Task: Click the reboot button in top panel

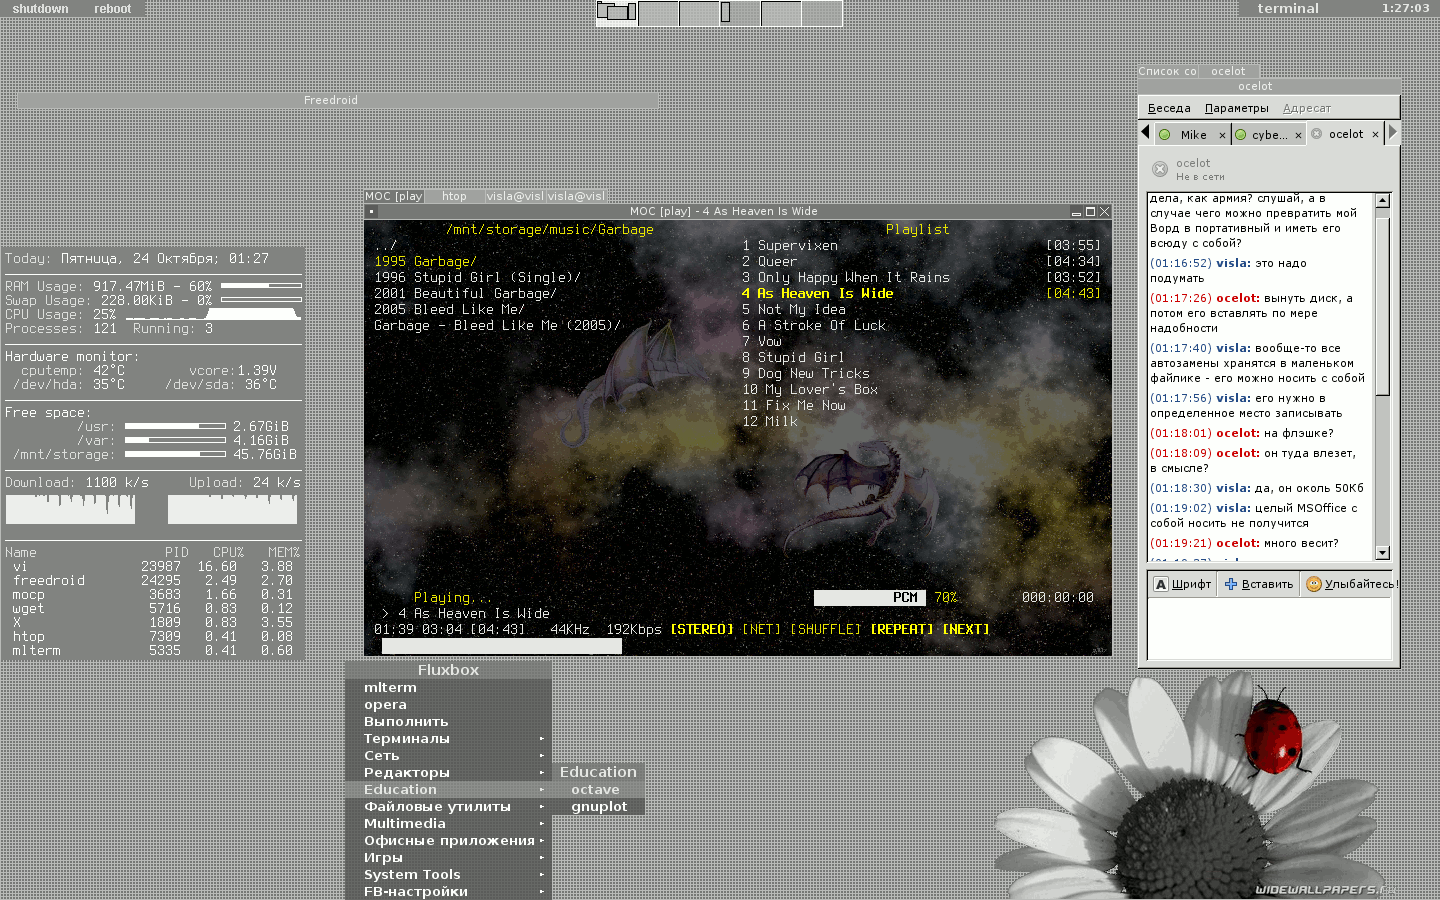Action: point(112,8)
